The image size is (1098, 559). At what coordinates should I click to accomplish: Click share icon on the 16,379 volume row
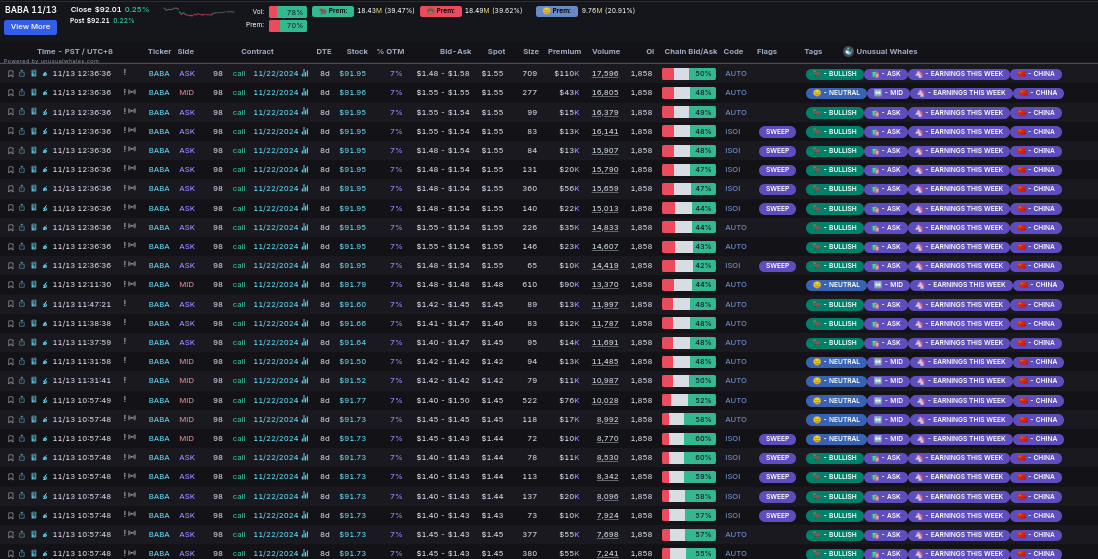[x=22, y=112]
